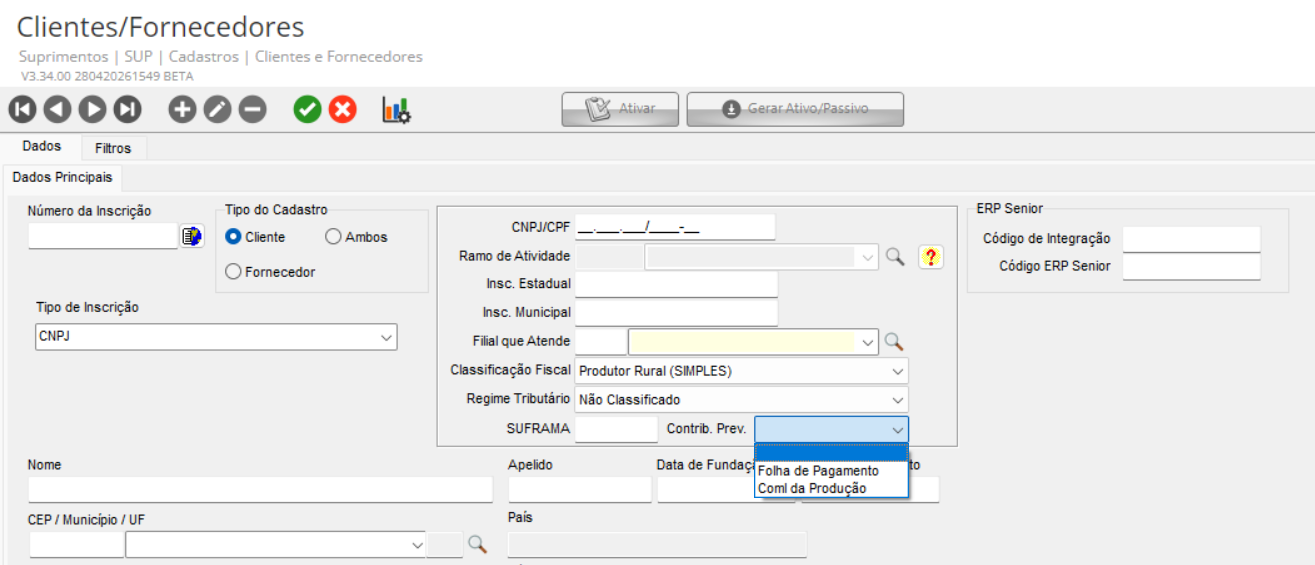This screenshot has height=565, width=1315.
Task: Click the yellow question mark help icon
Action: pos(931,257)
